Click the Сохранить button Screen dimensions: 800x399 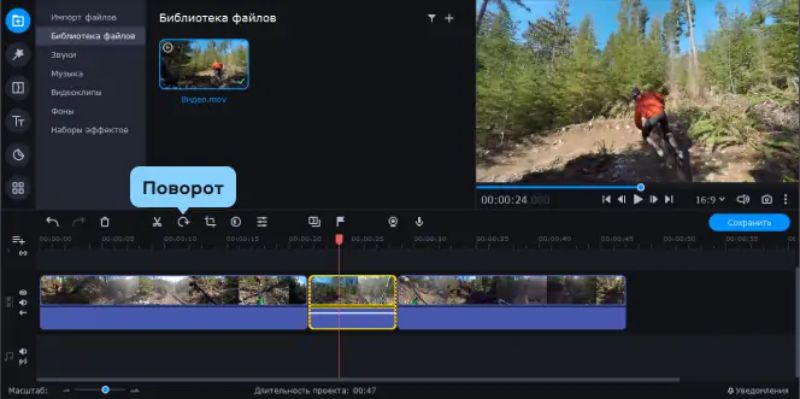(x=749, y=222)
